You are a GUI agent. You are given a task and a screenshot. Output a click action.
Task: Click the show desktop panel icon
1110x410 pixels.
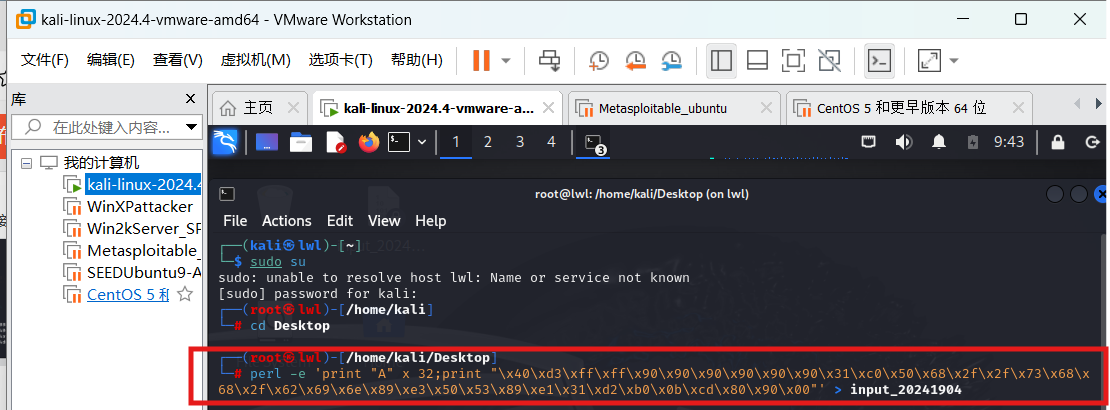pos(267,142)
